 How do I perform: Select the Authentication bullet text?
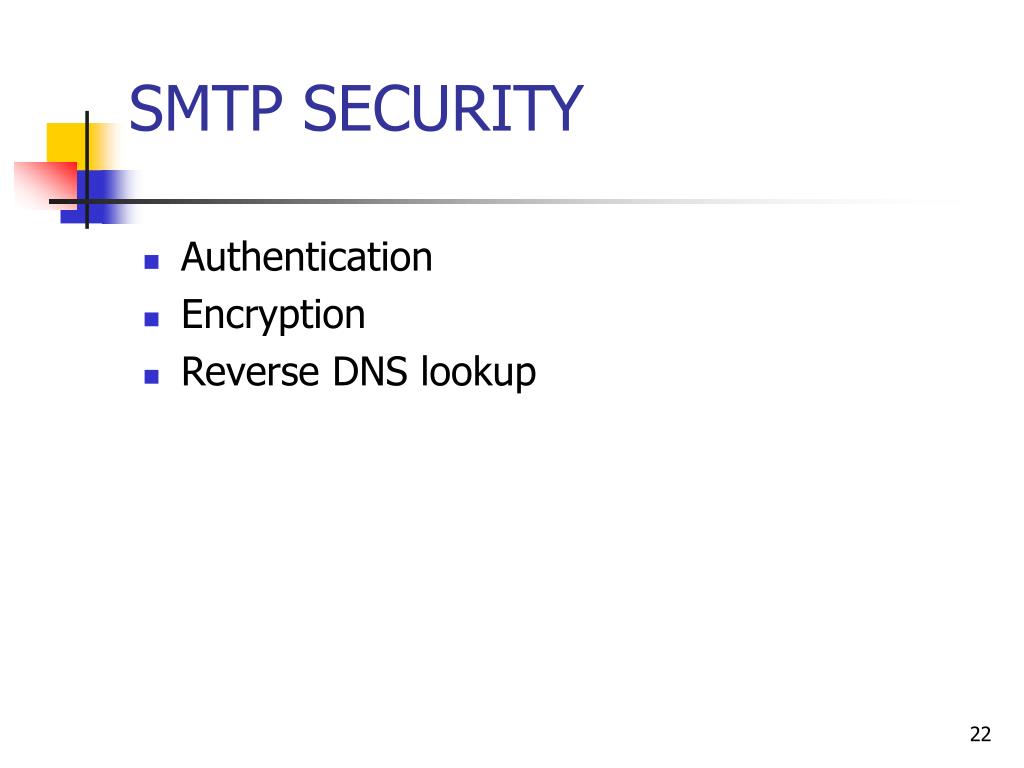point(307,257)
